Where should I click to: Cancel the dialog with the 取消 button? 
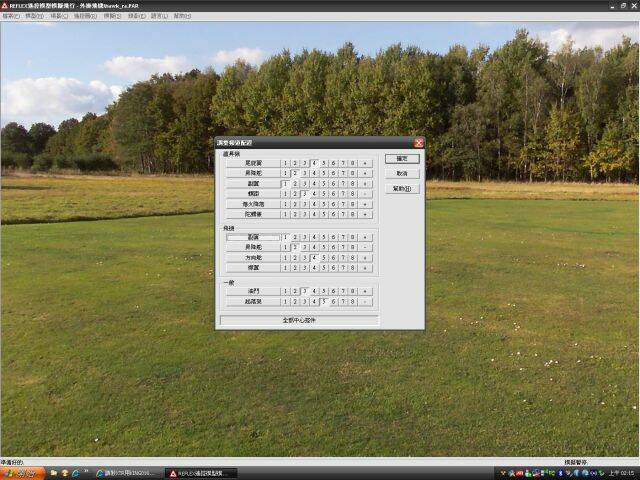pyautogui.click(x=402, y=173)
